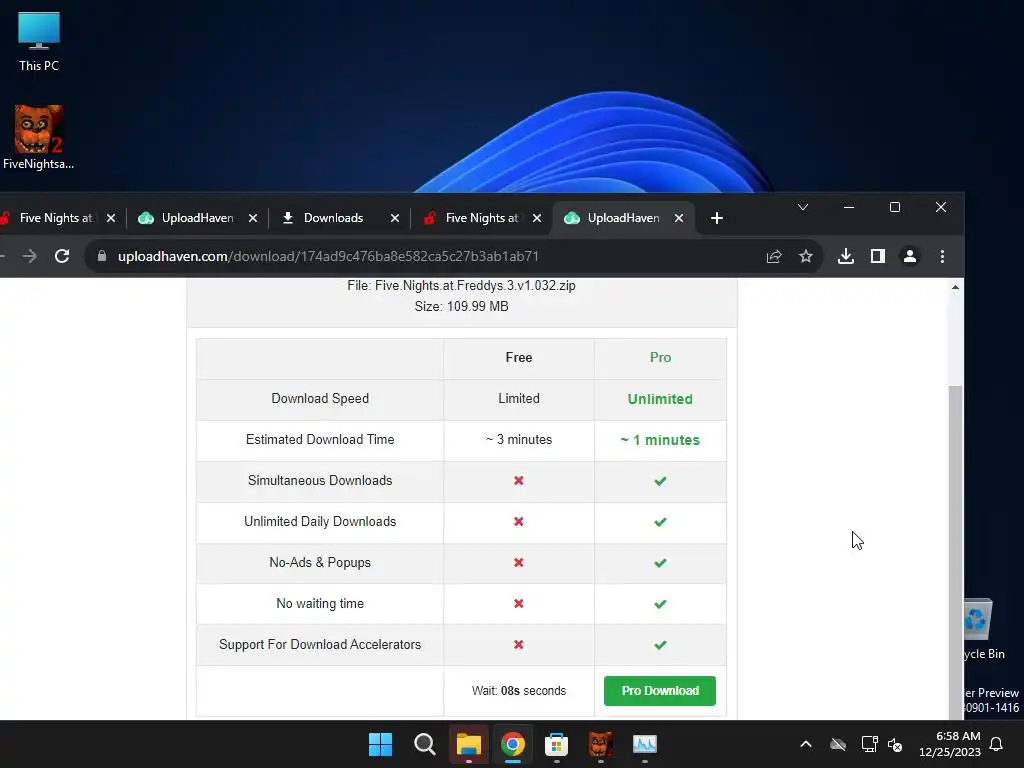Add a new browser tab
This screenshot has width=1024, height=768.
pos(716,218)
